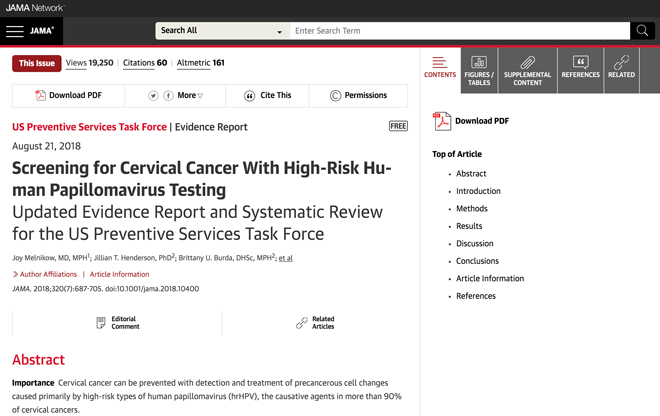Open the hamburger navigation menu

pos(15,31)
